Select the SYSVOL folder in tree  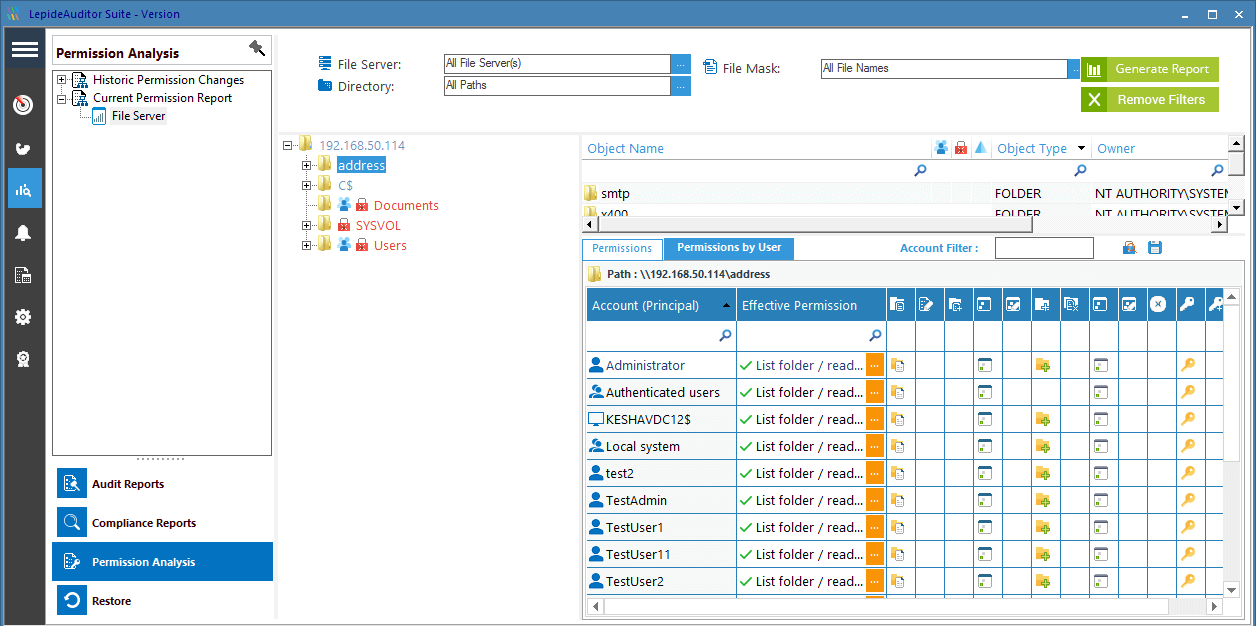click(x=378, y=225)
